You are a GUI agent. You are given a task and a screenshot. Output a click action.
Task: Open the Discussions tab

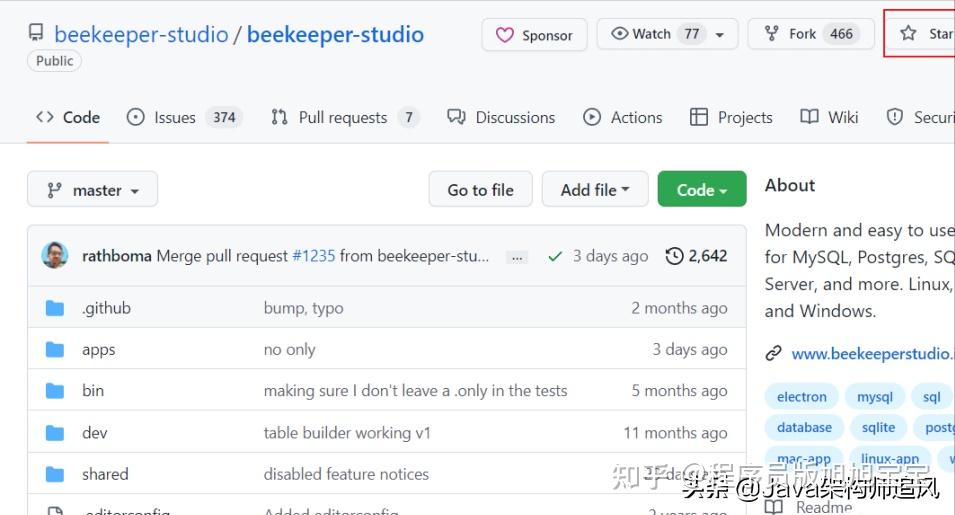(x=501, y=117)
